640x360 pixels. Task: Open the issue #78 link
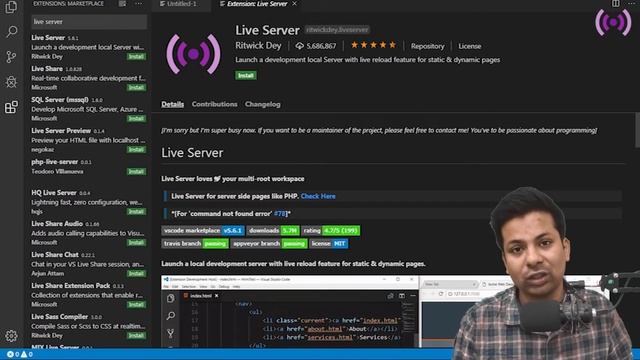[x=280, y=213]
